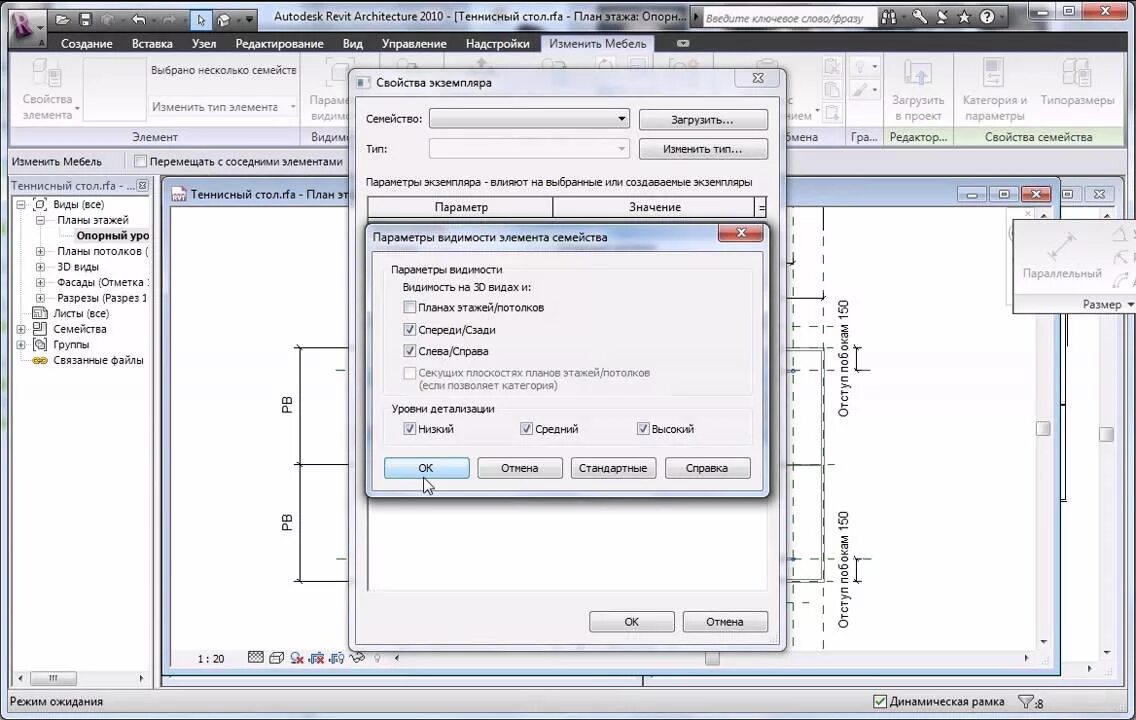This screenshot has width=1136, height=720.
Task: Click the filter funnel icon in status bar
Action: (1025, 701)
